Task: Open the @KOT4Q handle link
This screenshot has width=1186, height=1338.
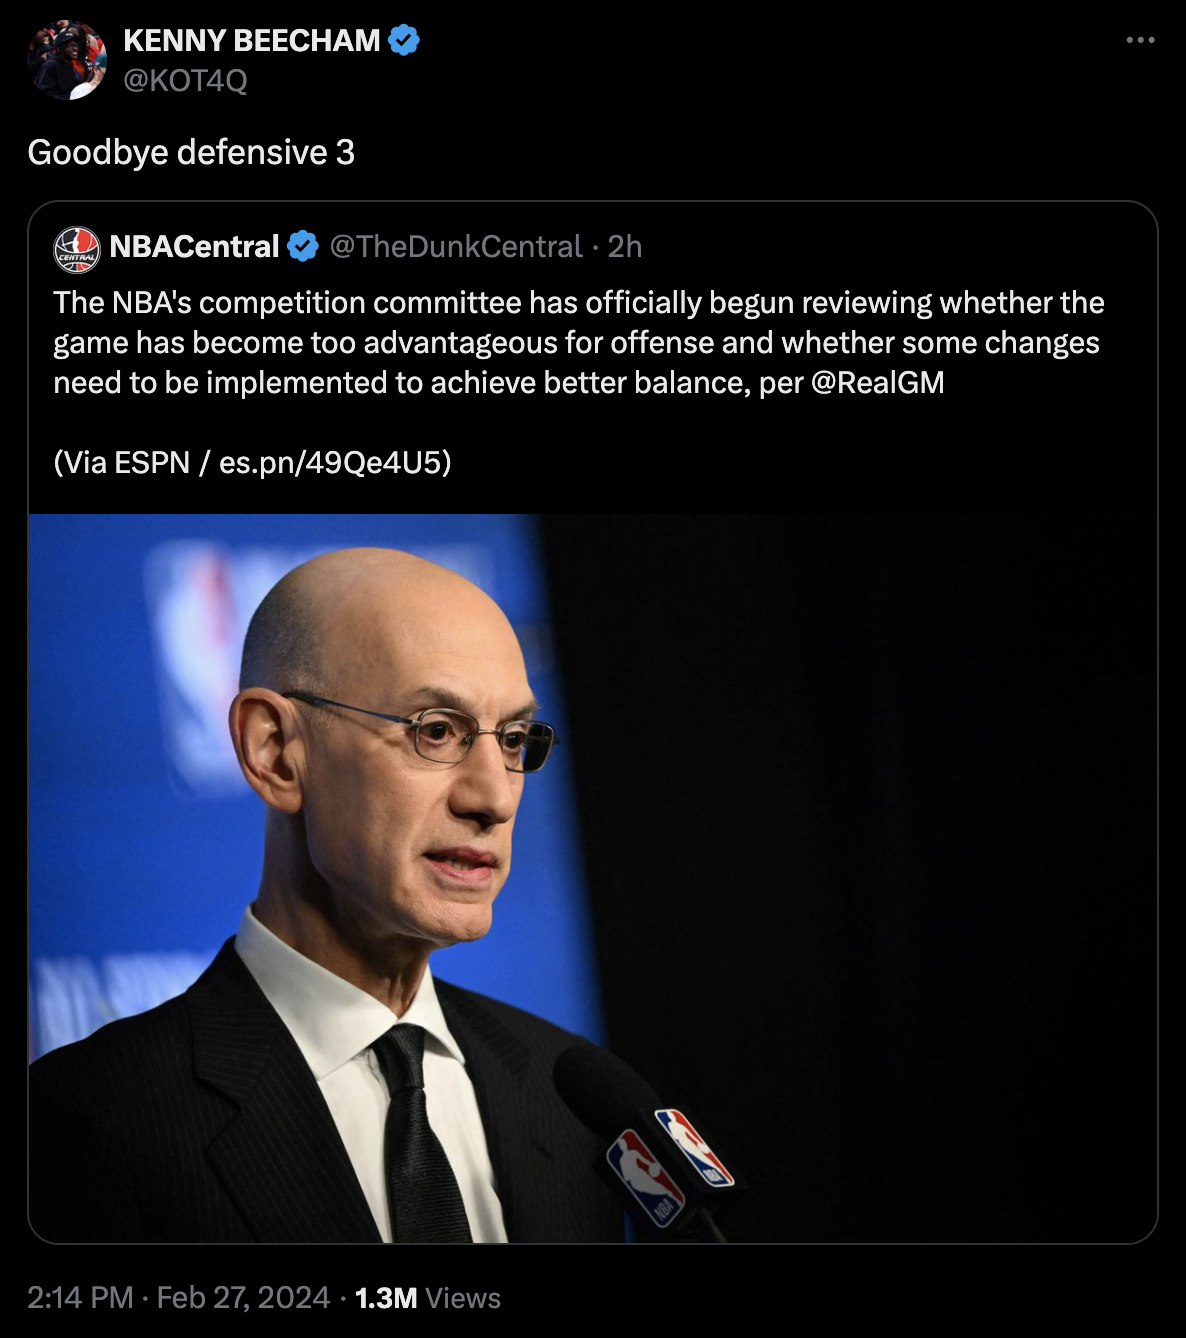Action: [x=185, y=80]
